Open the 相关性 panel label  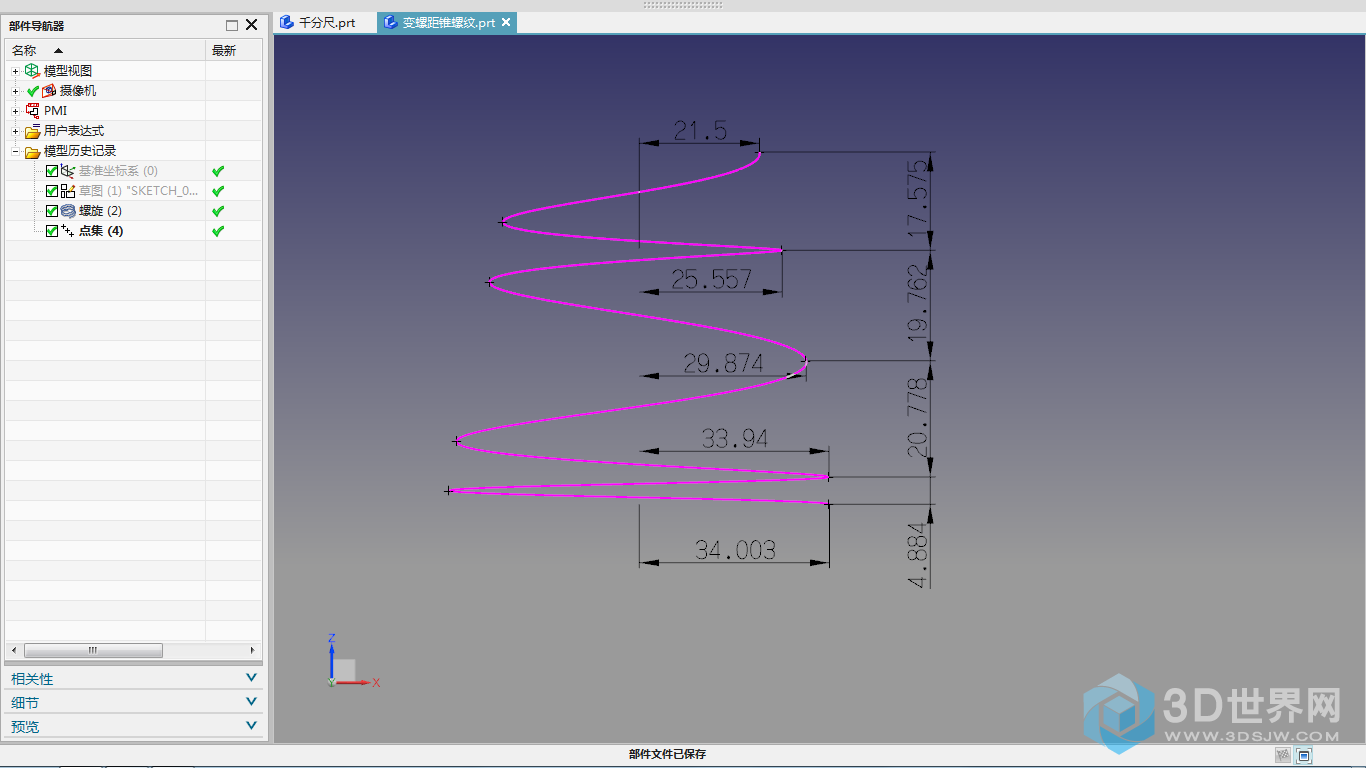point(32,679)
